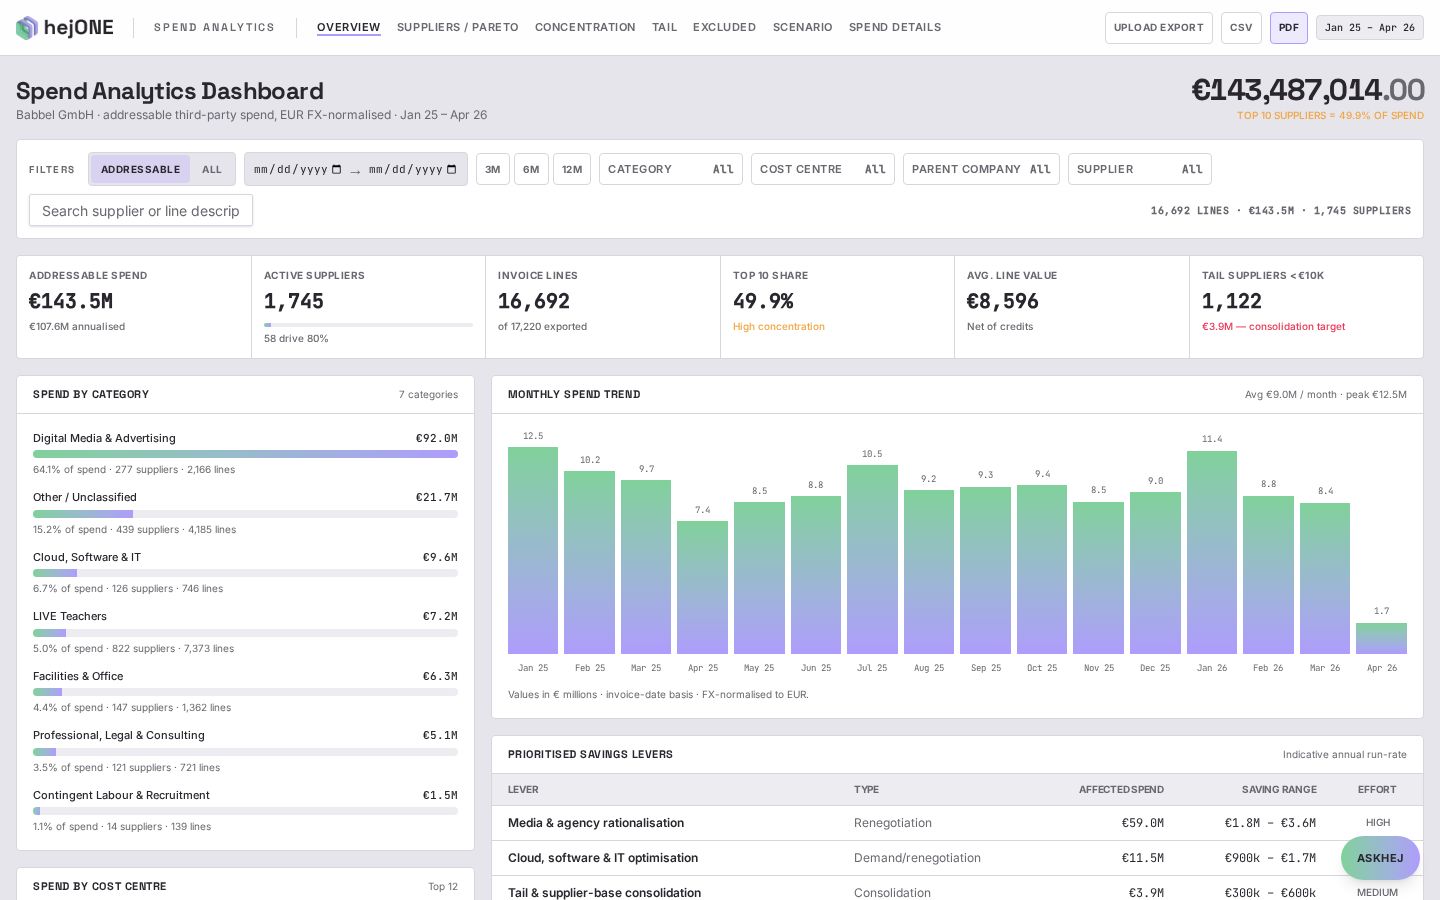Select the Media & agency rationalisation lever row
1440x900 pixels.
[x=957, y=823]
